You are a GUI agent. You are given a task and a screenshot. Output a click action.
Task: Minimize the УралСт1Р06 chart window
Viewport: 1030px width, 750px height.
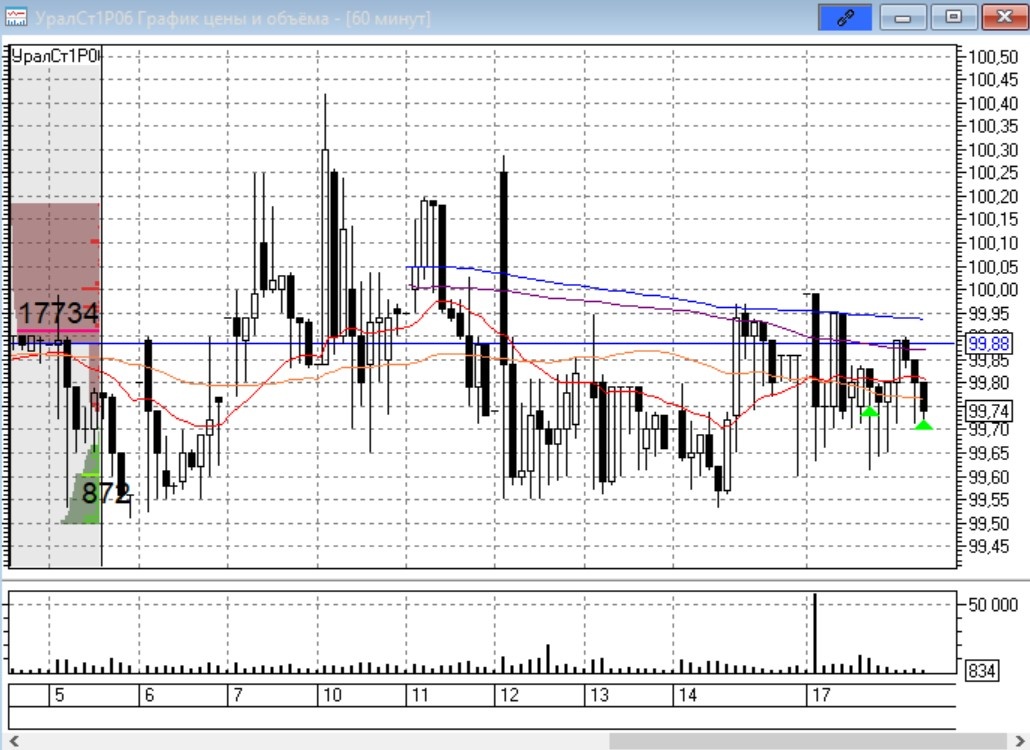[x=903, y=17]
